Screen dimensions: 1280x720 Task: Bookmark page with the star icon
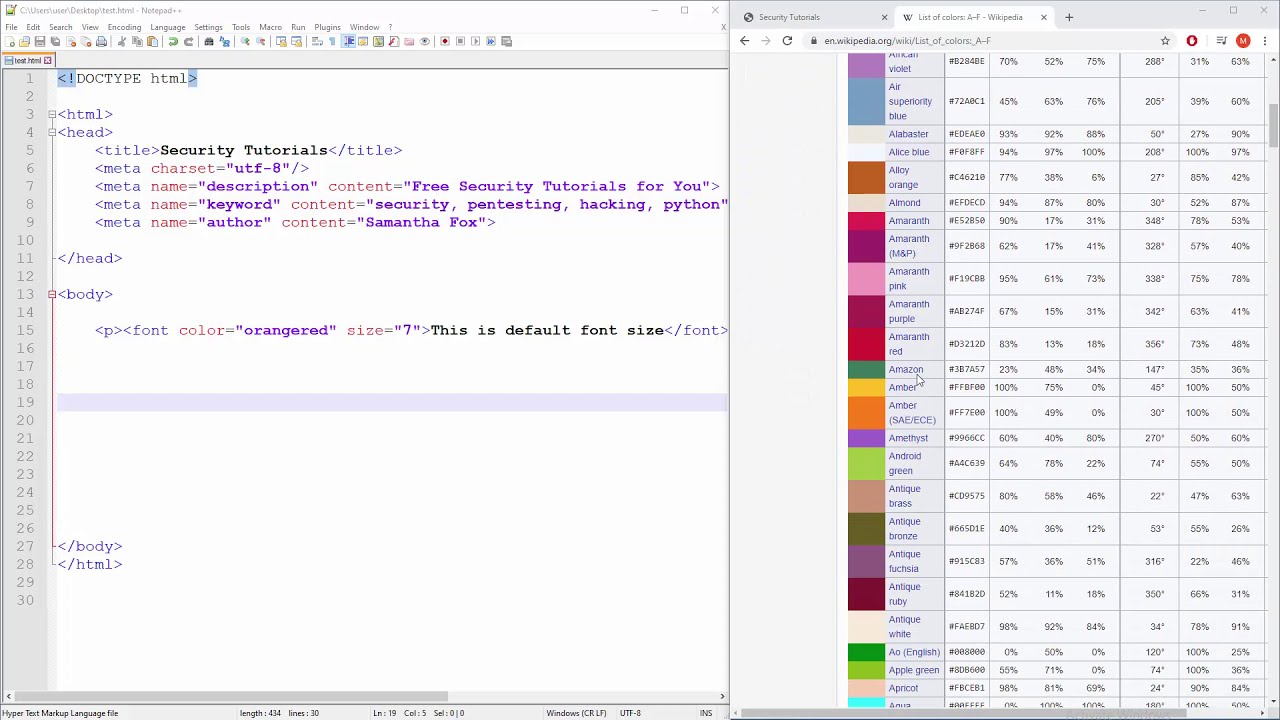1165,41
